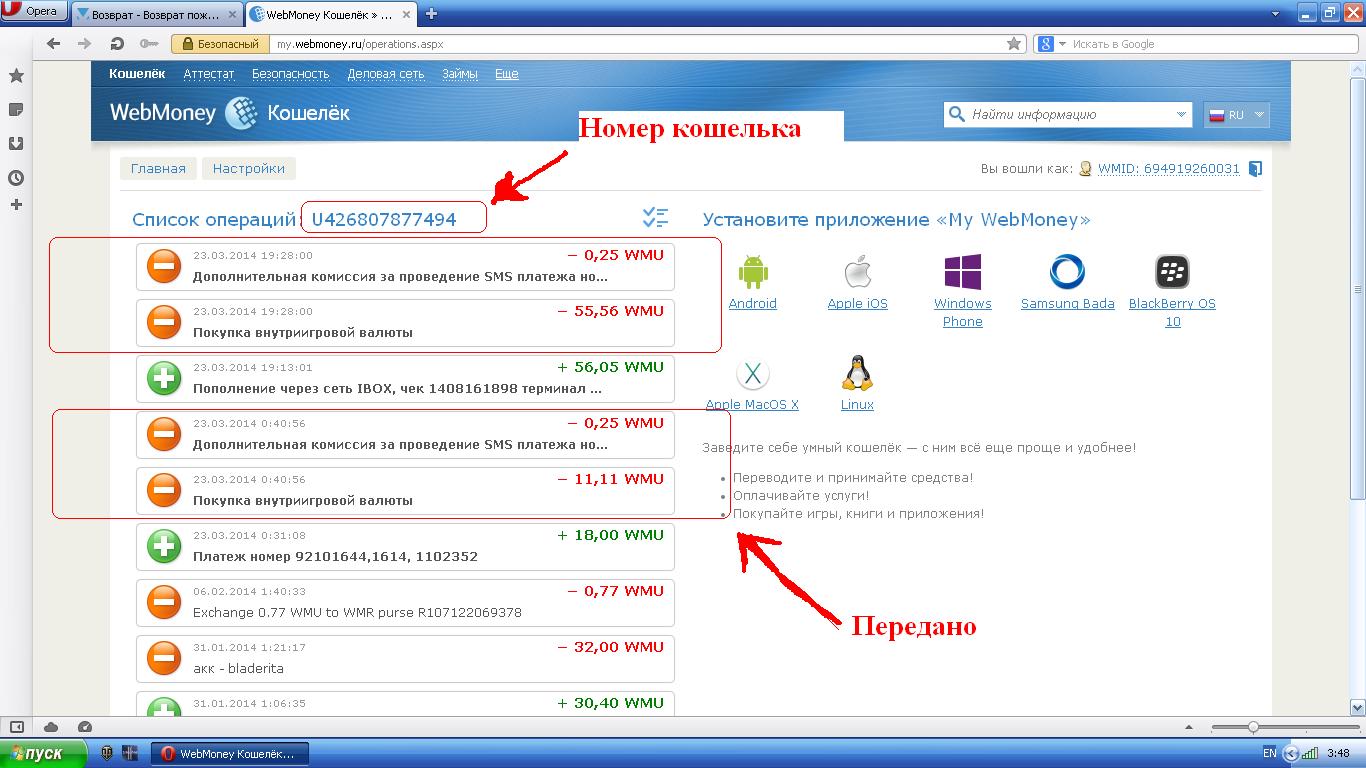
Task: Click Windows Phone link text
Action: click(962, 313)
